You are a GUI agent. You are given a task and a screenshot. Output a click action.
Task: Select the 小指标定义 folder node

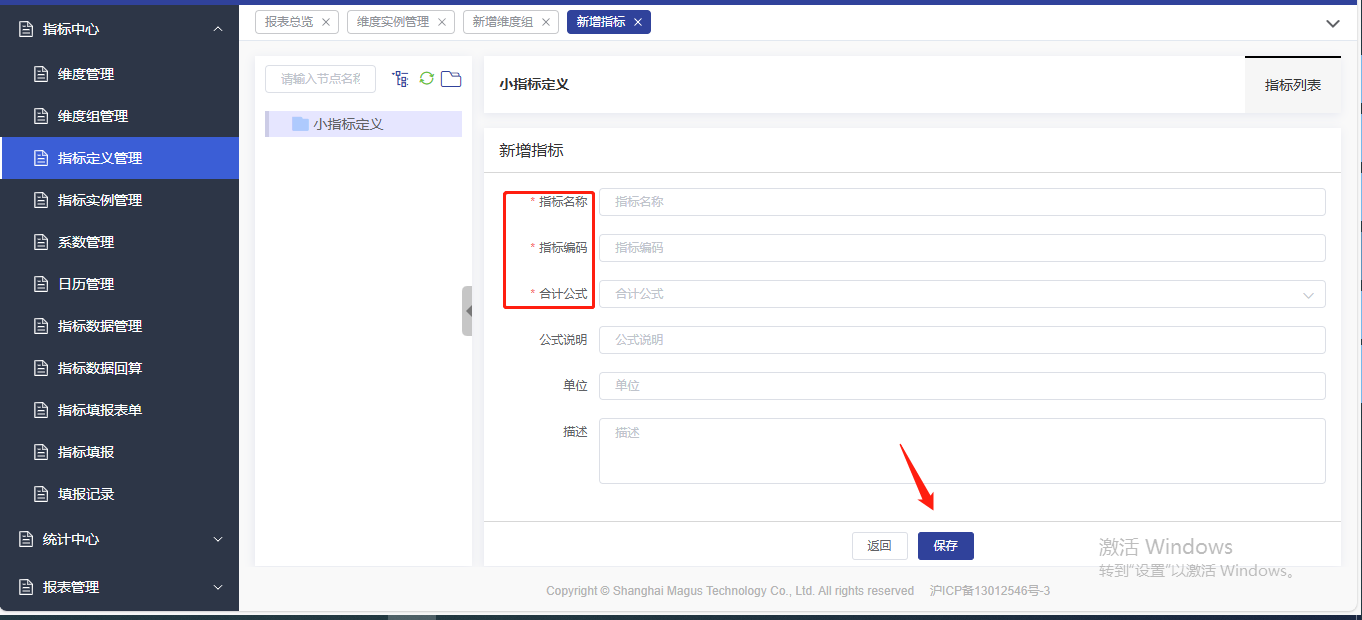pos(348,124)
